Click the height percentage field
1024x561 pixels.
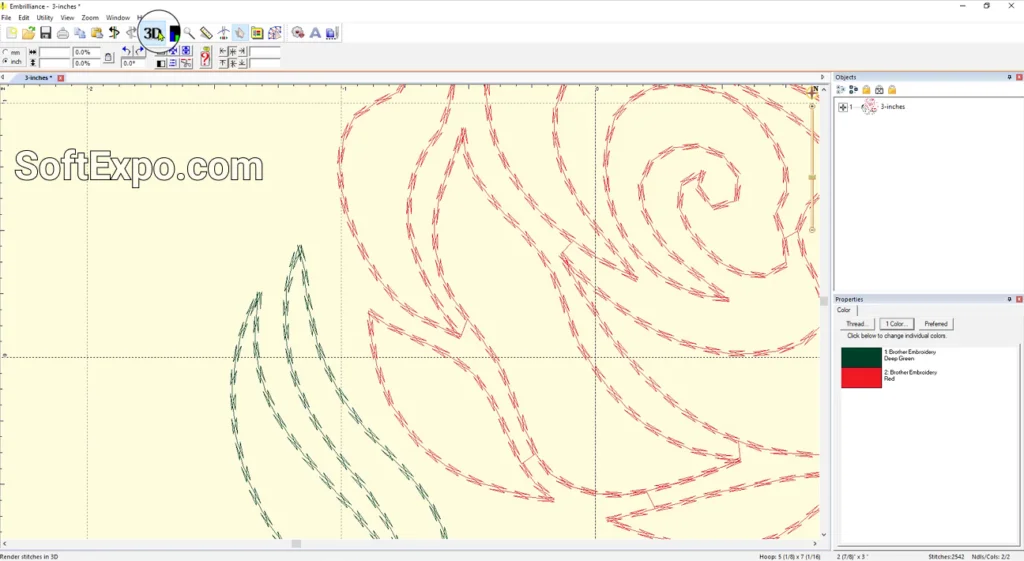pyautogui.click(x=87, y=63)
